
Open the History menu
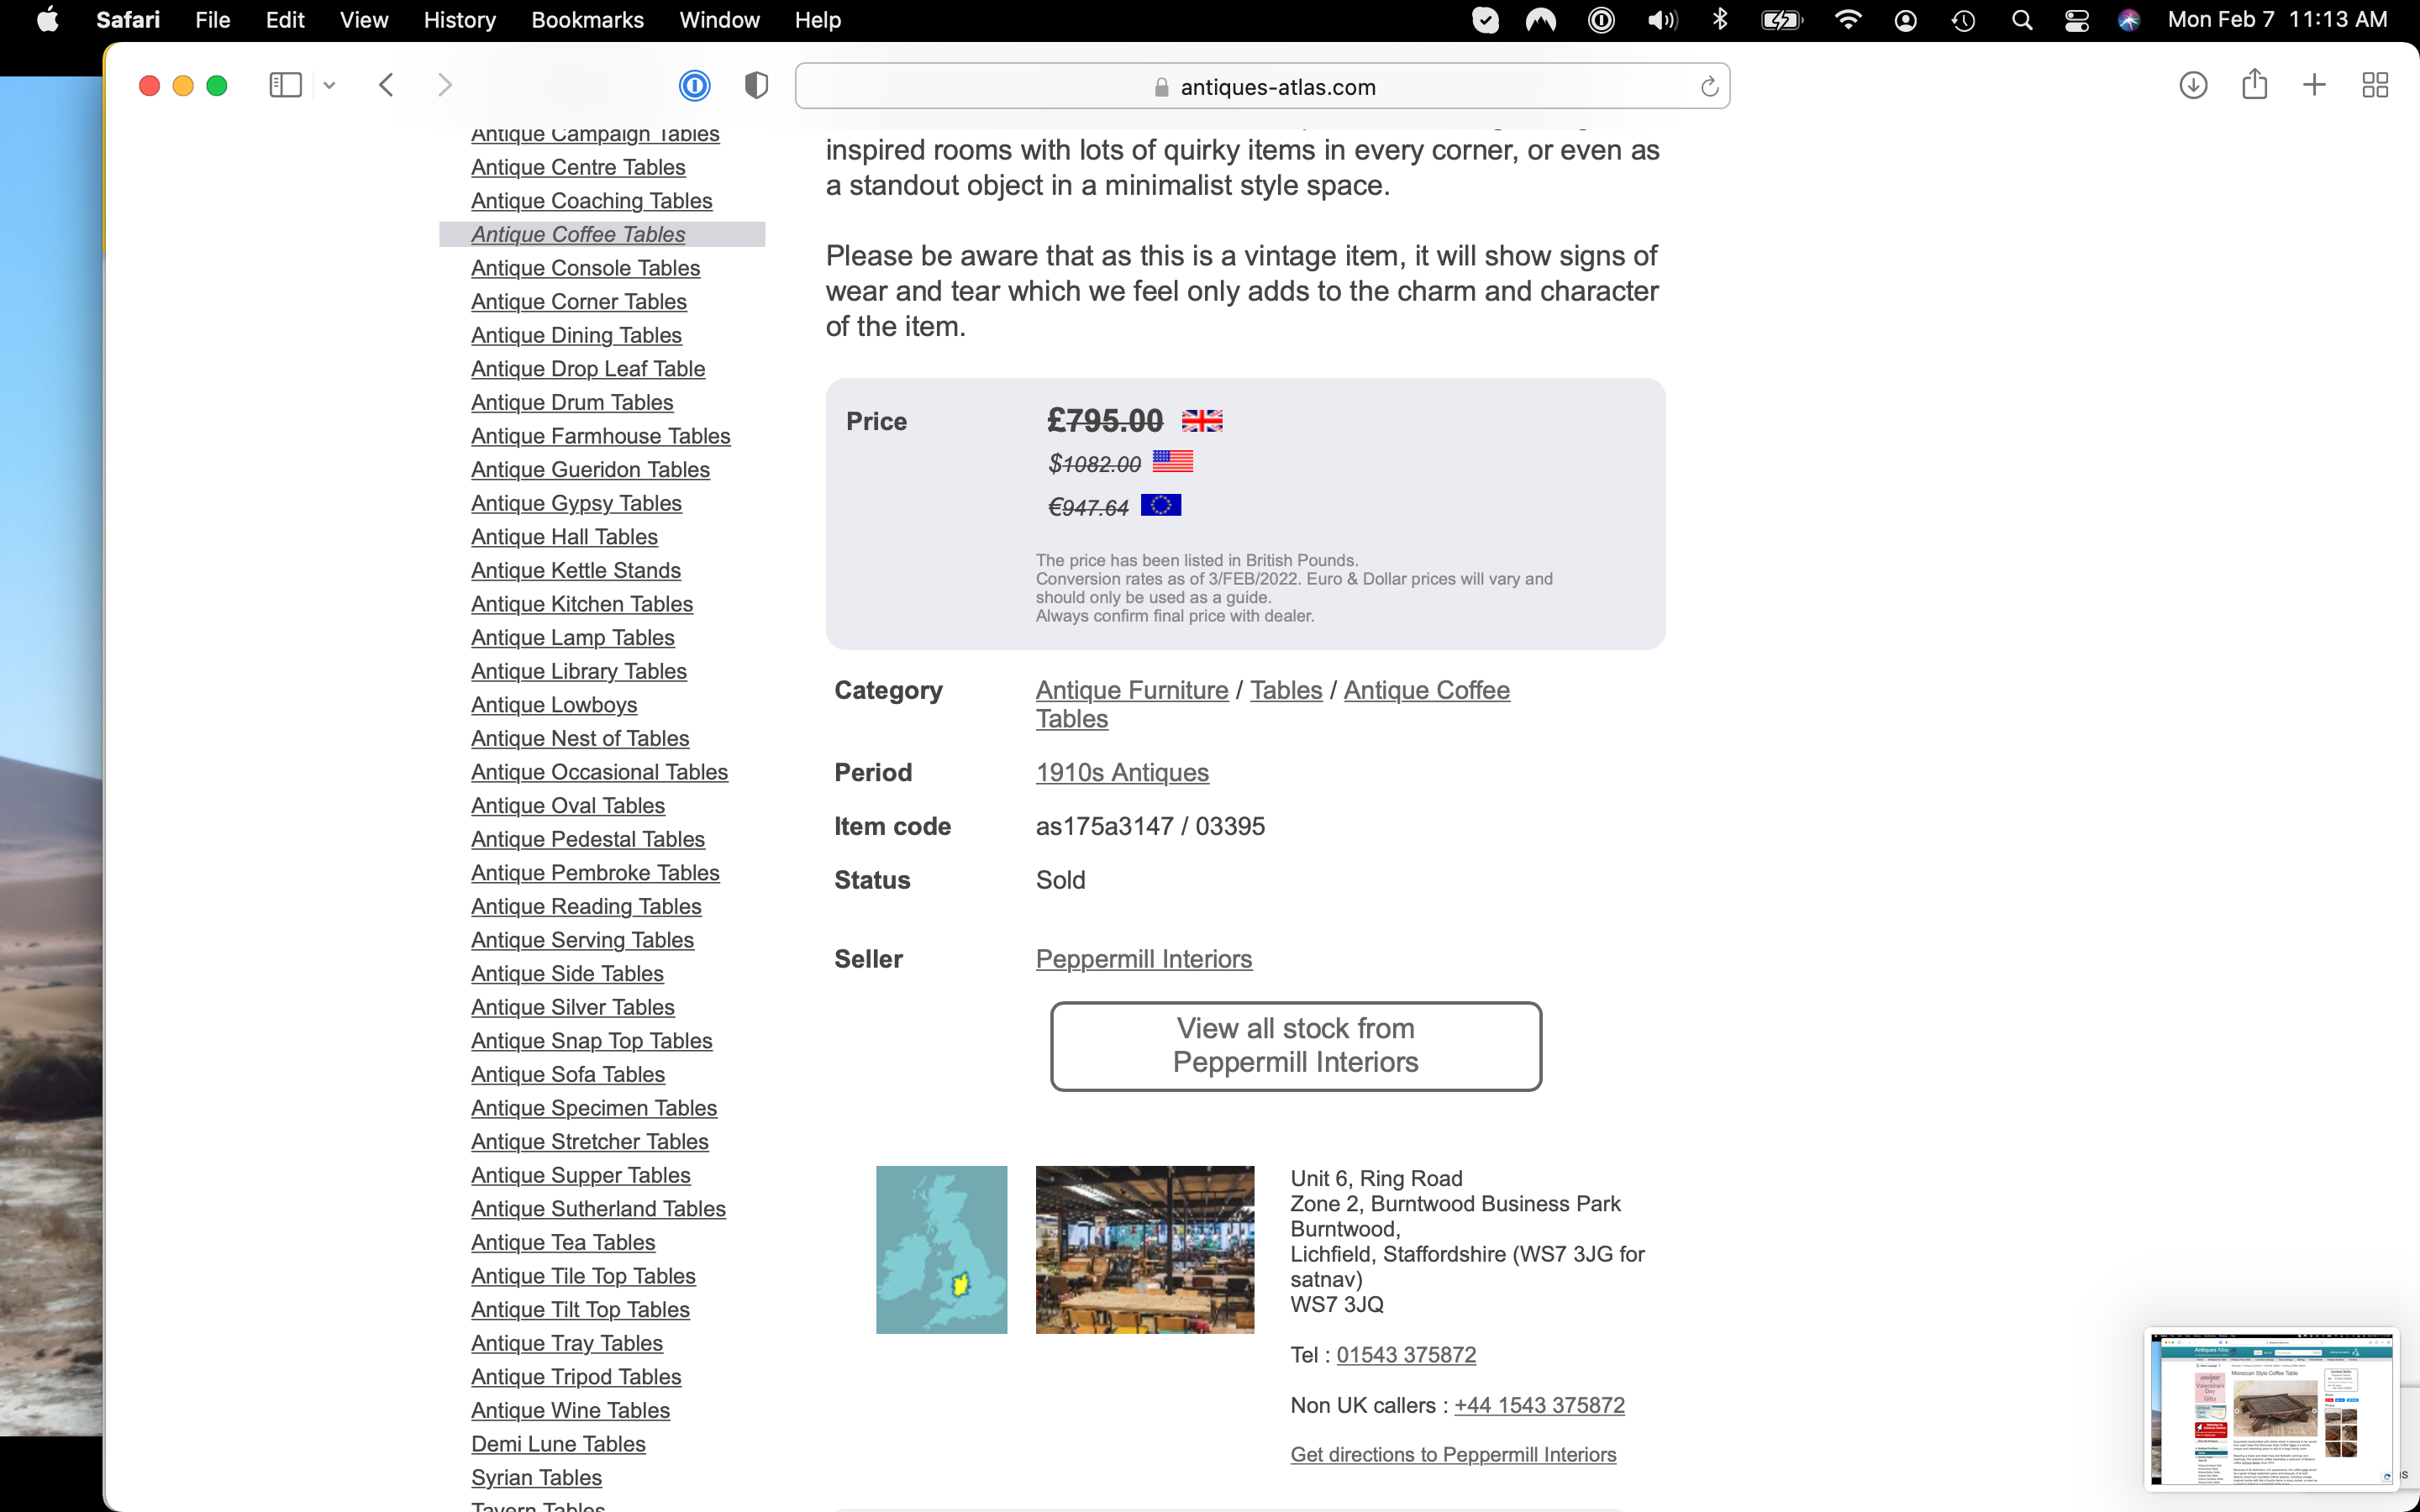(459, 20)
